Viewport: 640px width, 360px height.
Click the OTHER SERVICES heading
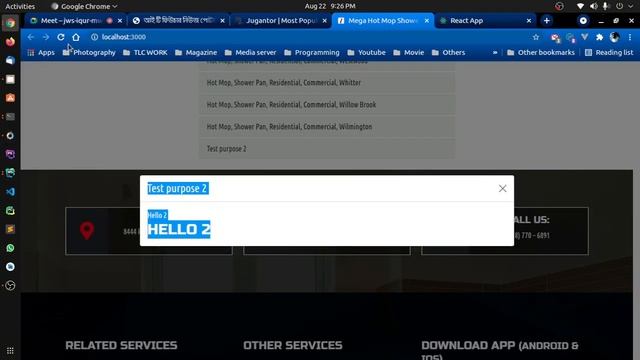[x=293, y=346]
